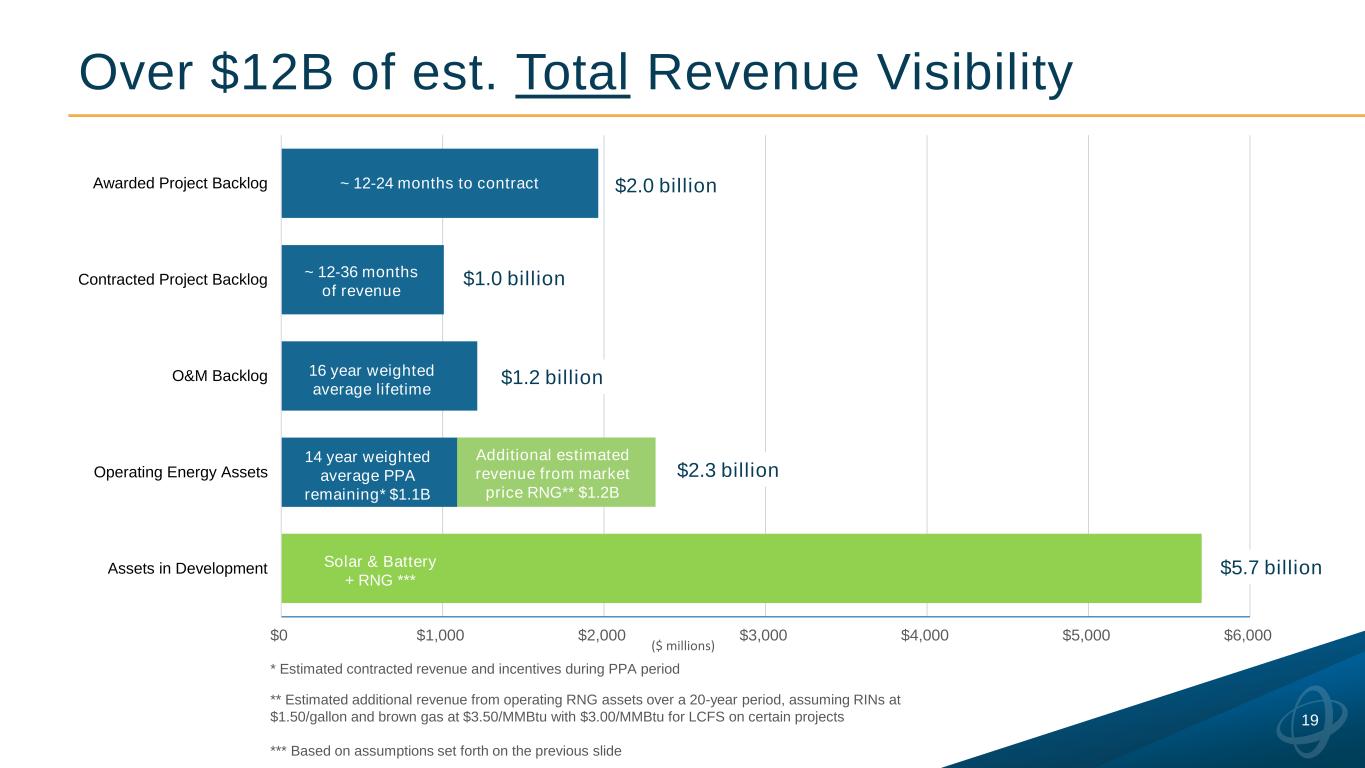Select the Awarded Project Backlog bar
The height and width of the screenshot is (768, 1365).
(x=439, y=183)
